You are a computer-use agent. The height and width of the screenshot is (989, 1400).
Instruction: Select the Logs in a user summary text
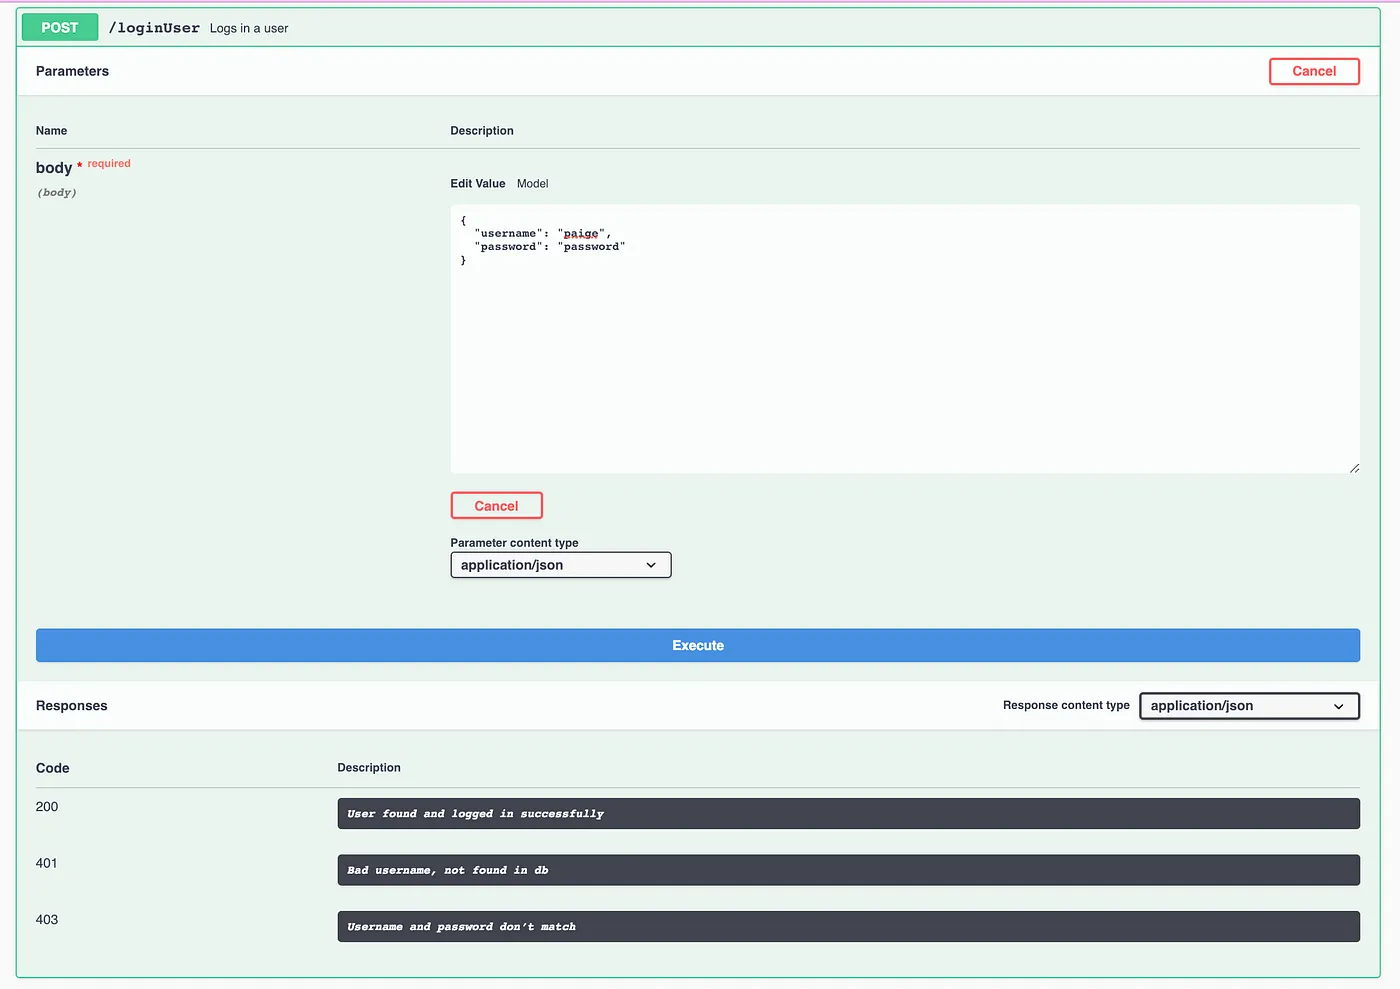click(248, 28)
